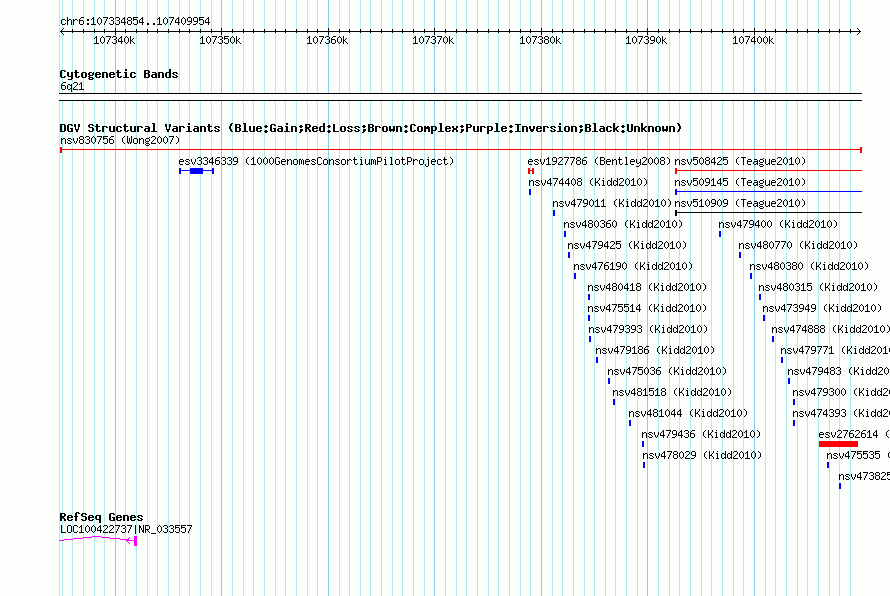Click the DGV Structural Variants track title
Screen dimensions: 890x596
370,128
